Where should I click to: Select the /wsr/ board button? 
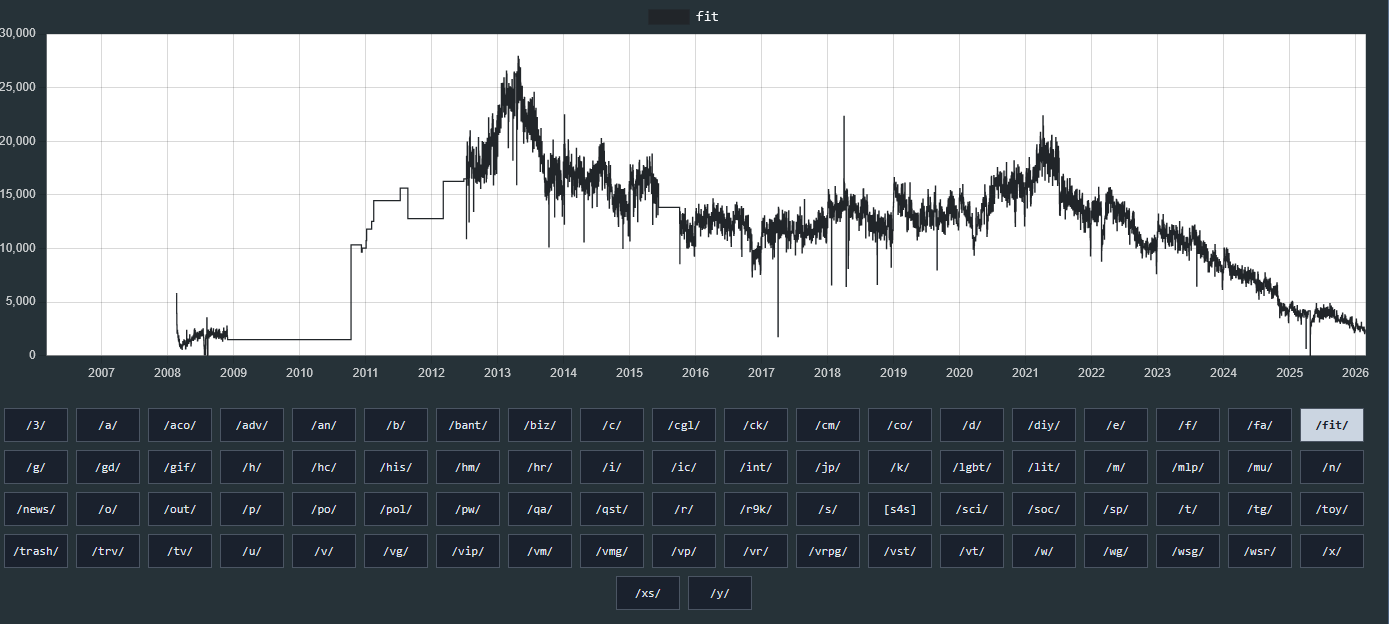[1260, 551]
